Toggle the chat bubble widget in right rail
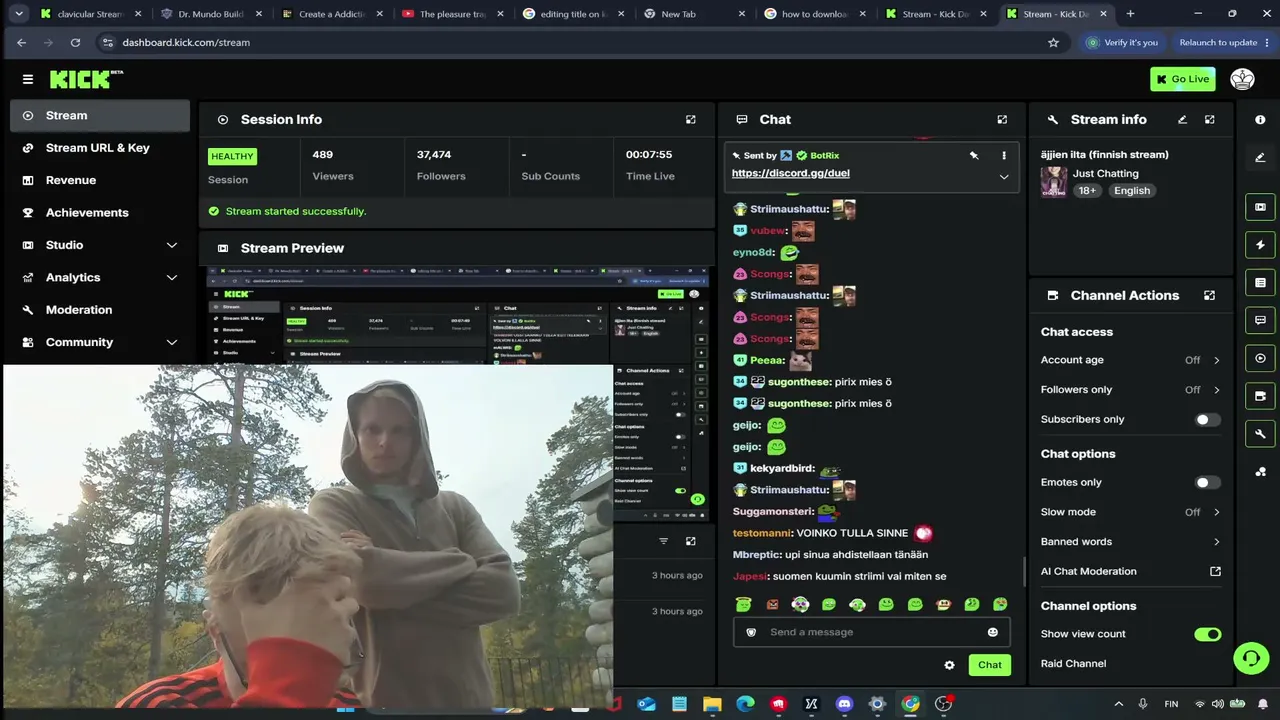This screenshot has height=720, width=1280. (x=1260, y=320)
